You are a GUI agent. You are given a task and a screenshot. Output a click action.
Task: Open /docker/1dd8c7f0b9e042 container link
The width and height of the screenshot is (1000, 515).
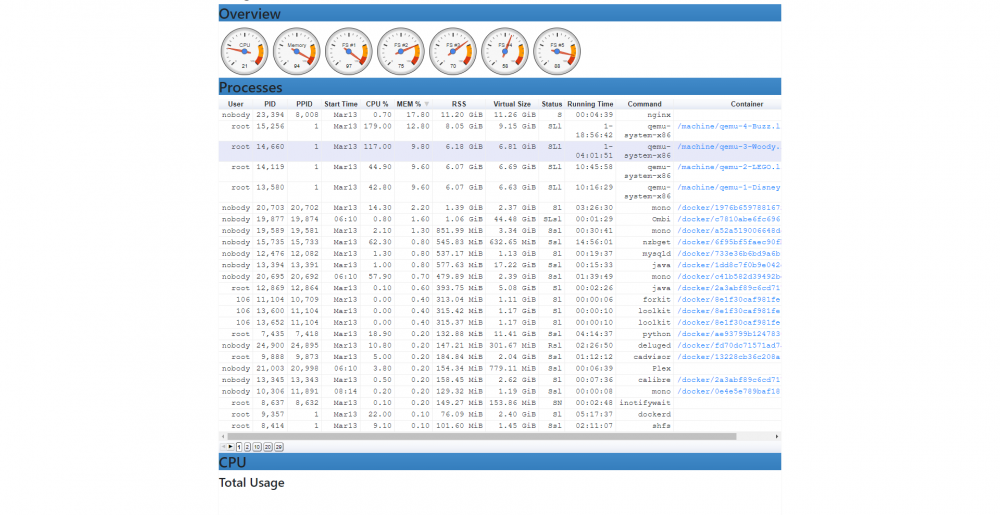pos(728,265)
